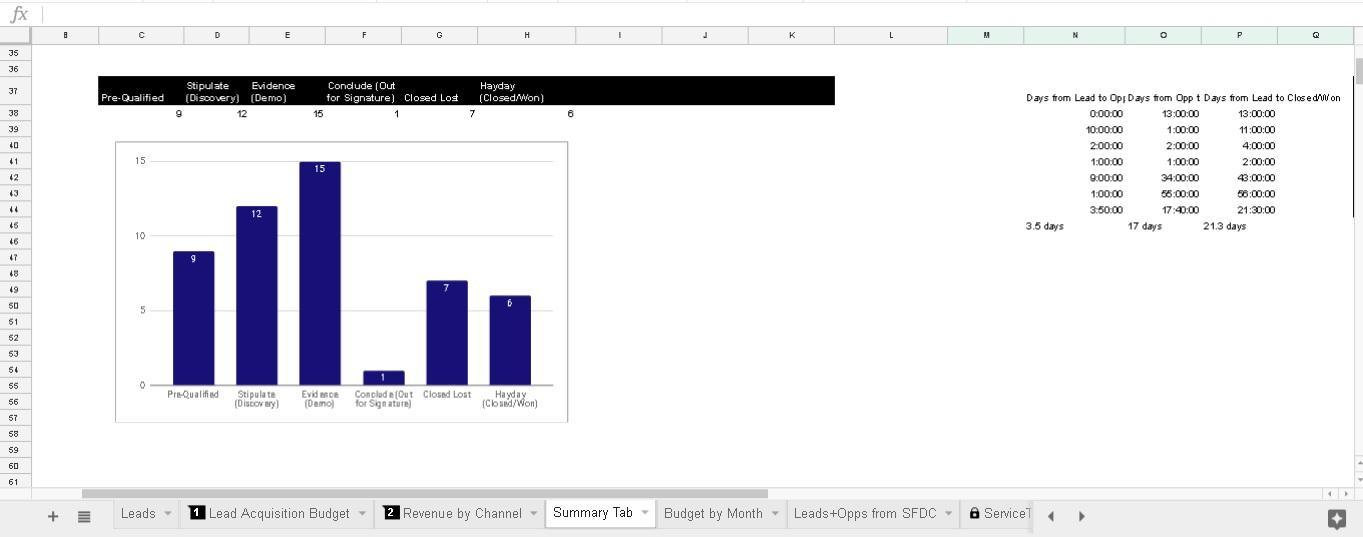Viewport: 1363px width, 537px height.
Task: Select the 10:00:00 cell
Action: tap(1075, 130)
